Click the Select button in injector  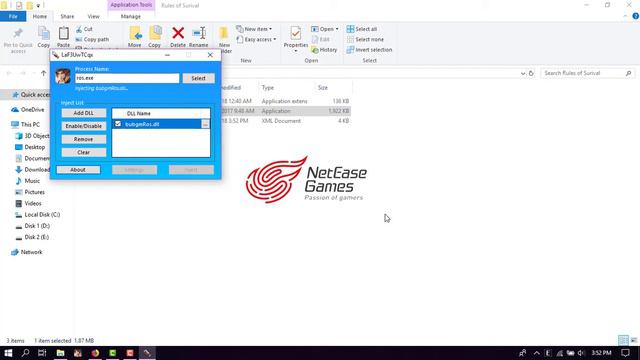[x=198, y=78]
